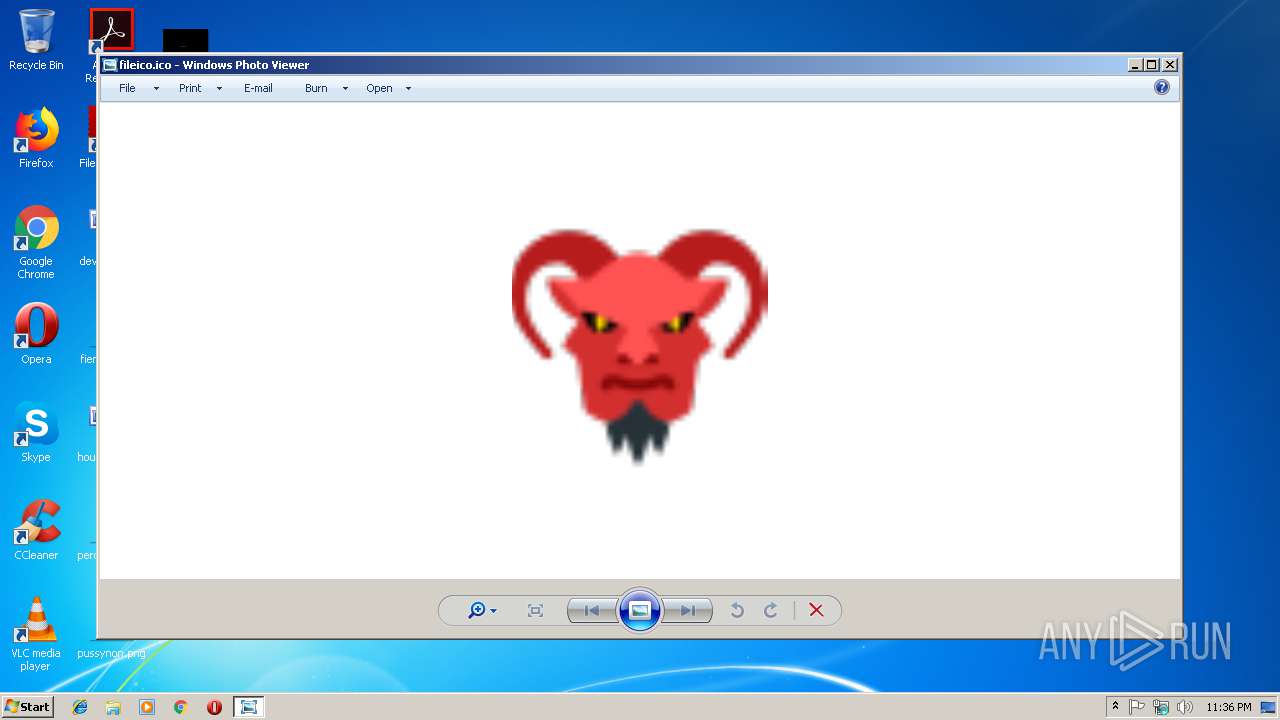Click the Start button

(27, 706)
